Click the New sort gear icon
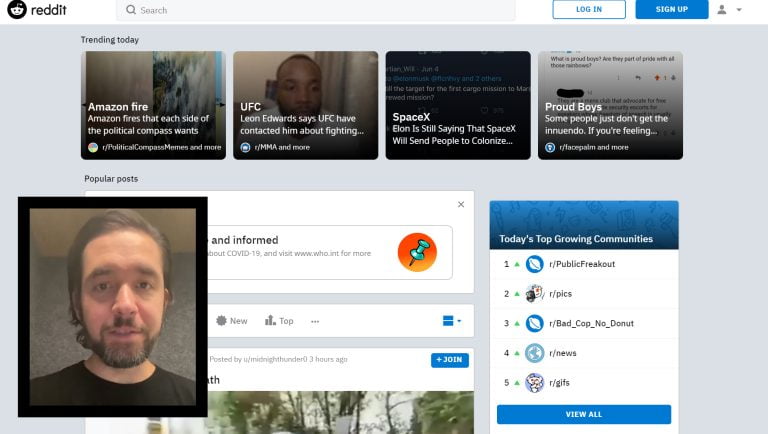This screenshot has height=434, width=768. [221, 321]
